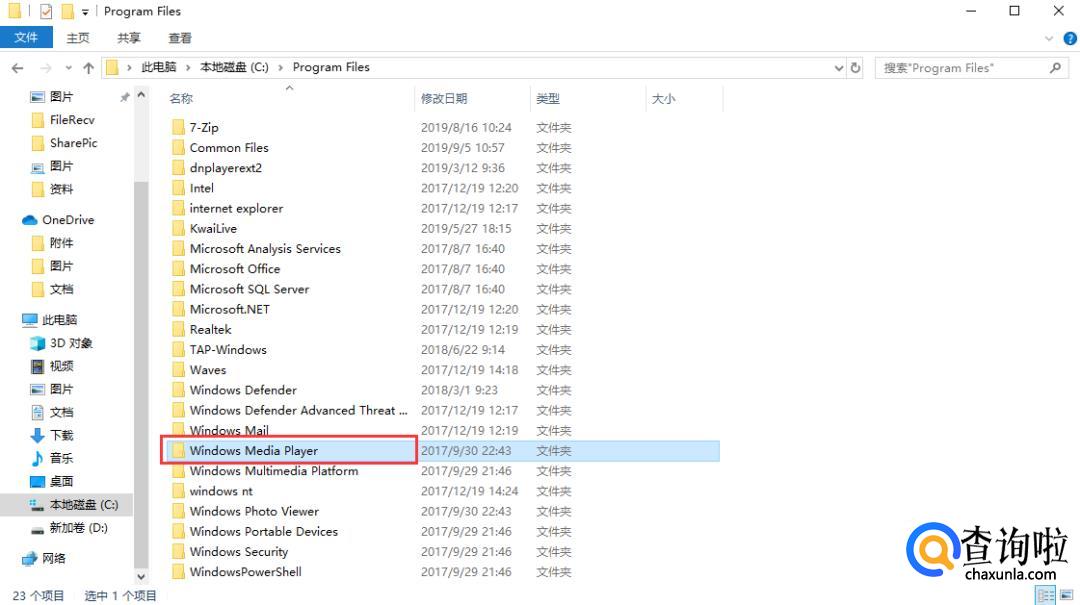This screenshot has height=605, width=1080.
Task: Open the address bar history dropdown
Action: 838,68
